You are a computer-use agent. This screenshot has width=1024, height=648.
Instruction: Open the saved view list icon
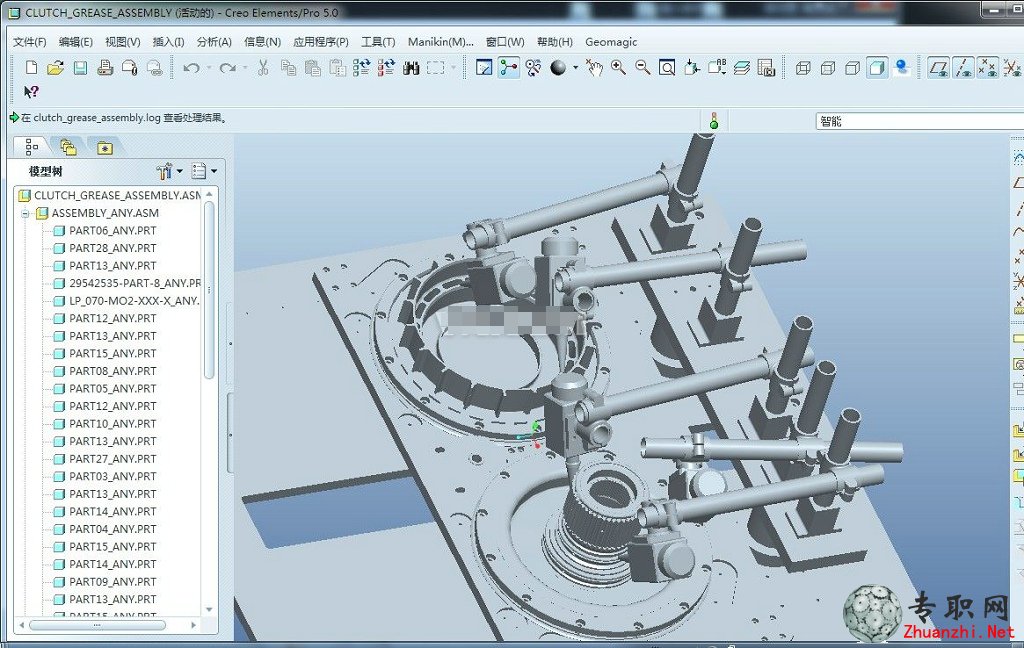pos(716,67)
